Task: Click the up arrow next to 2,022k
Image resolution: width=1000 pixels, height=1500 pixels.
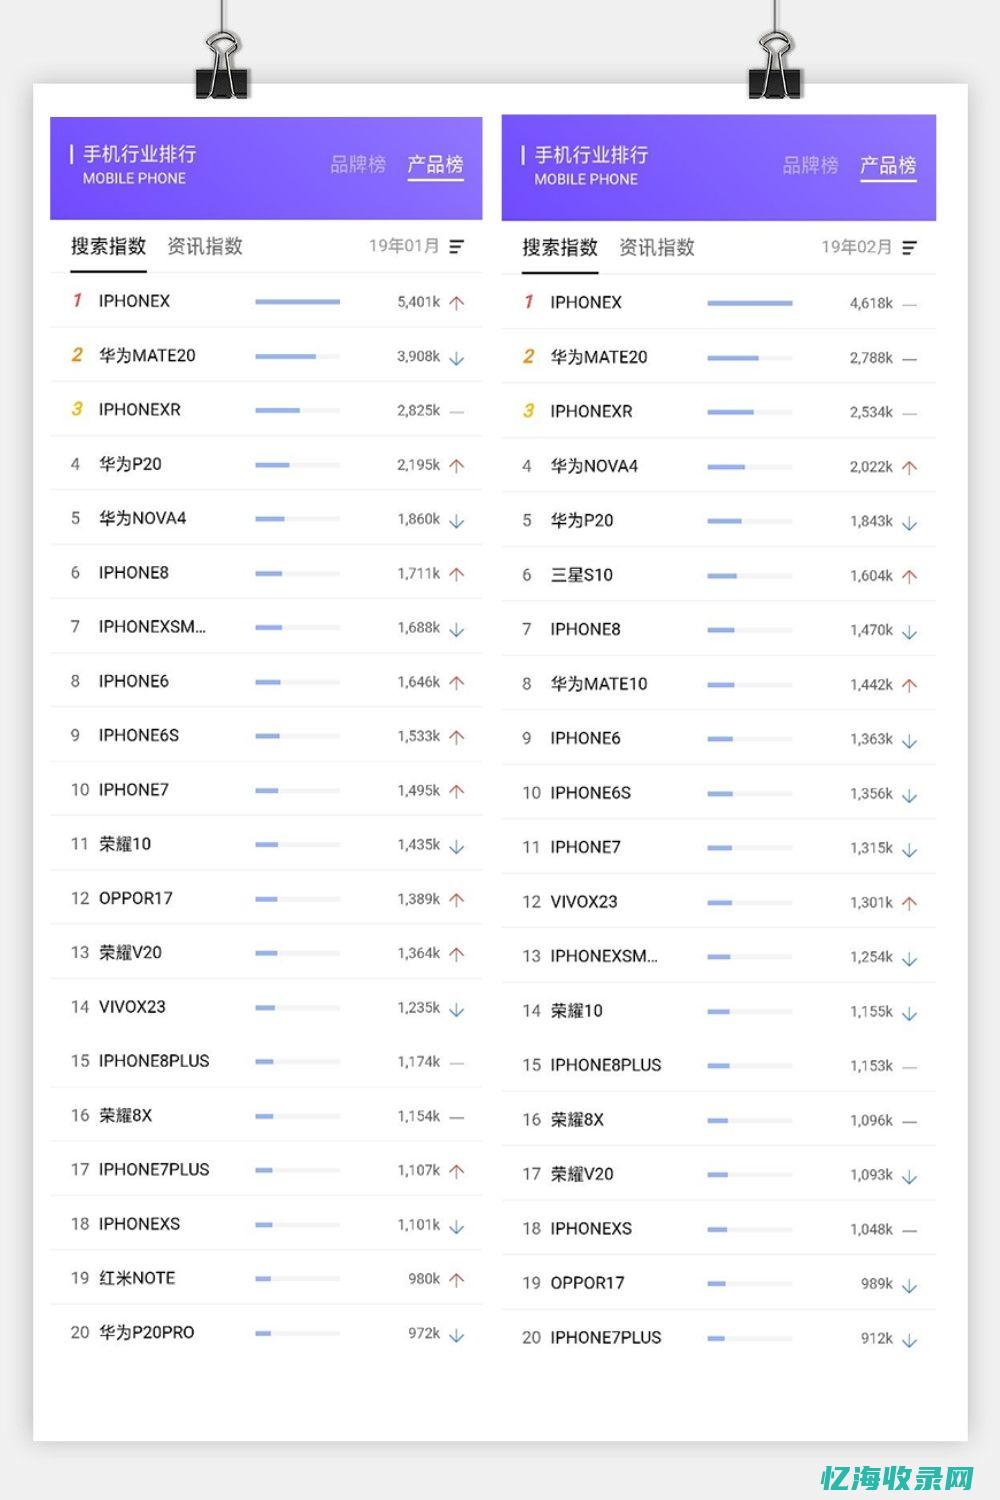Action: pyautogui.click(x=909, y=467)
